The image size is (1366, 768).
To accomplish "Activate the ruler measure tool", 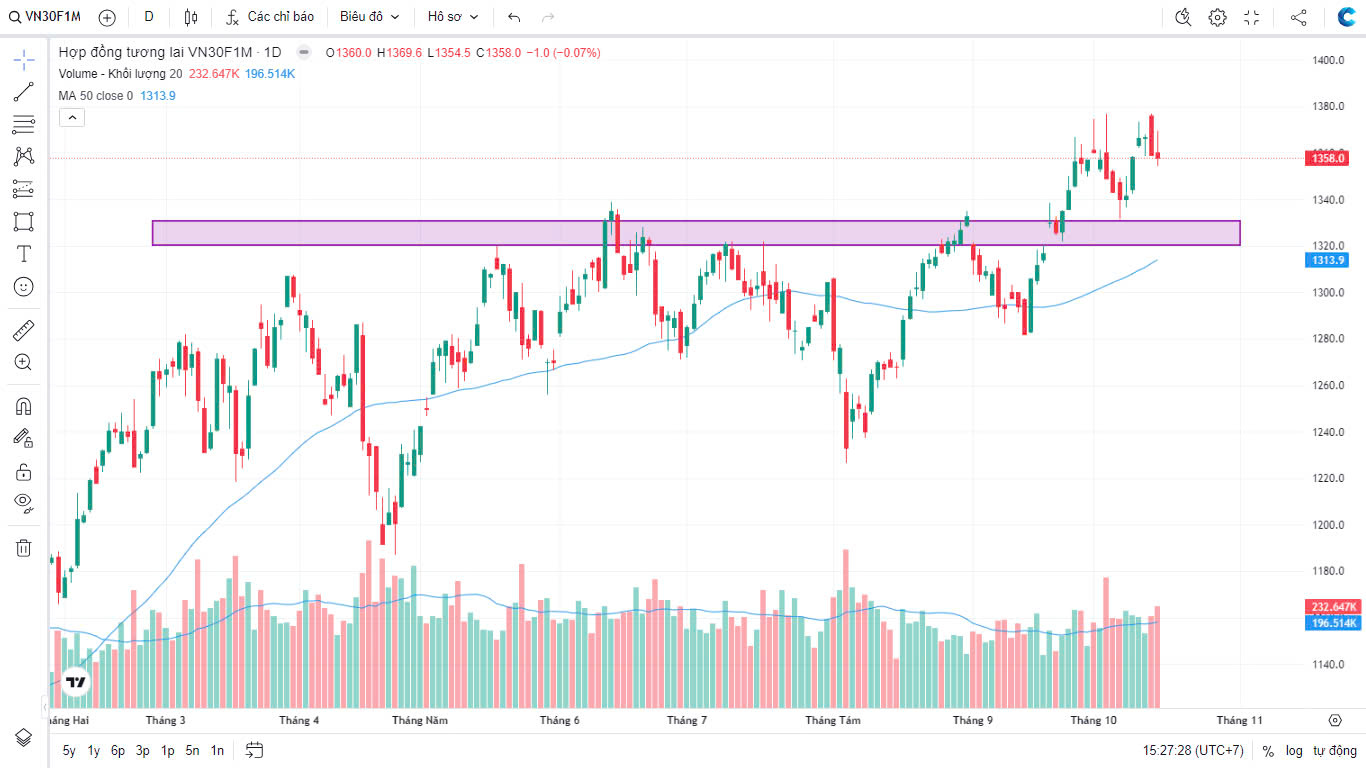I will (24, 329).
